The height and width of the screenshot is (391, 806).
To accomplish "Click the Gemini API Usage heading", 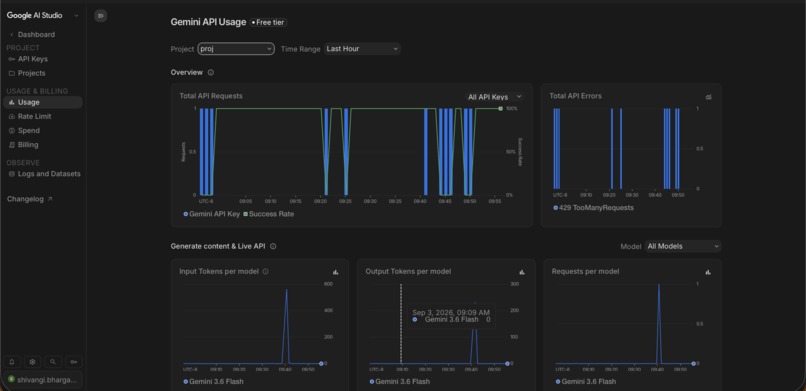I will coord(208,22).
